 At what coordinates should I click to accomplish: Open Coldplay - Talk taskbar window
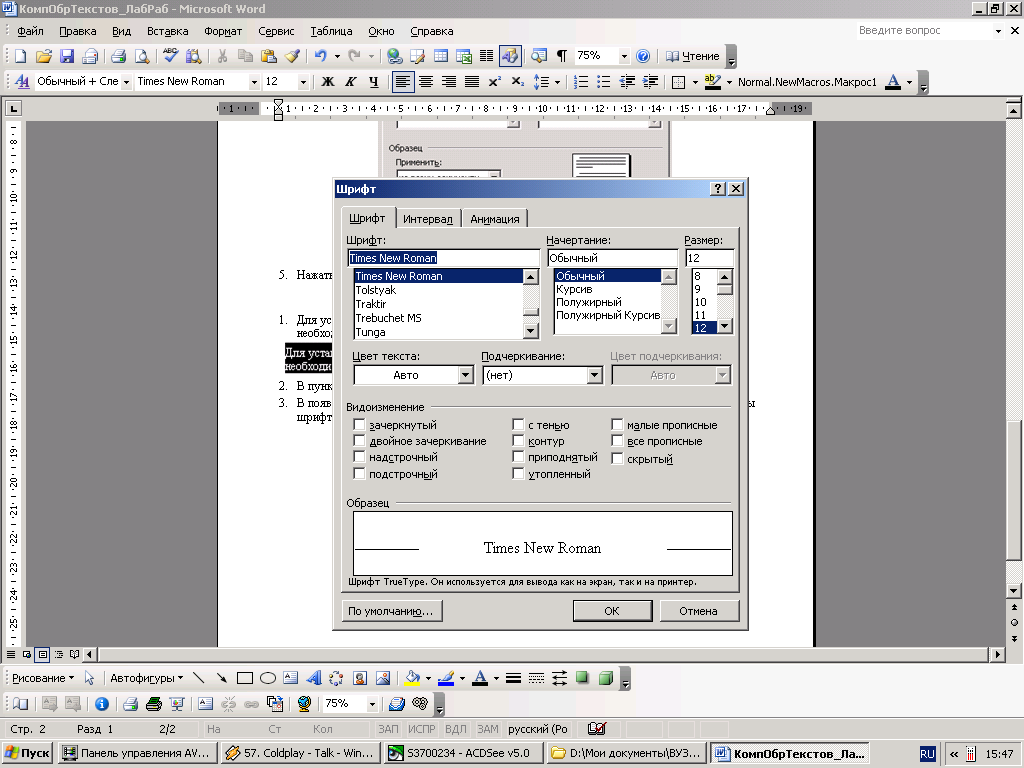coord(300,753)
